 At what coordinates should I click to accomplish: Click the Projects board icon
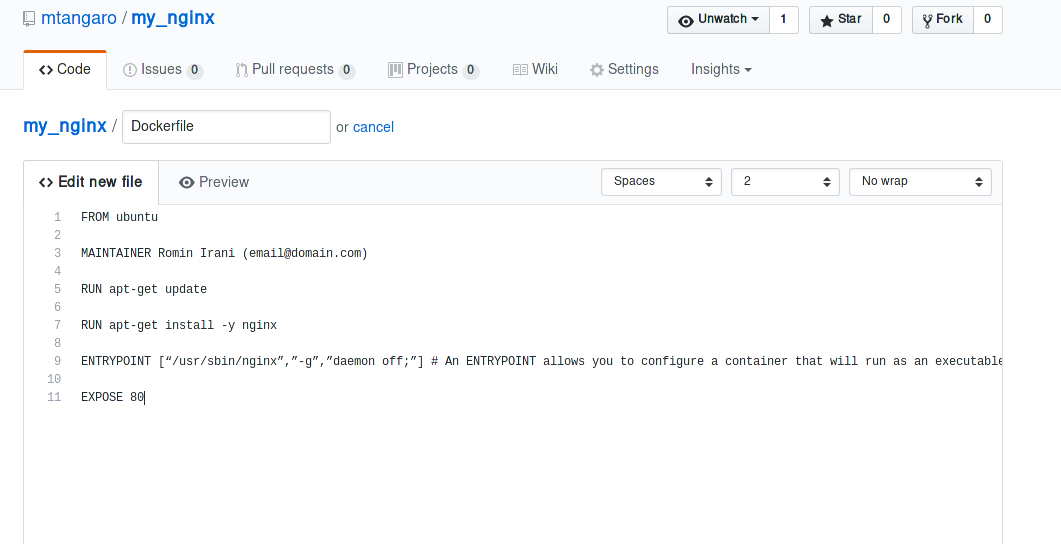click(395, 70)
